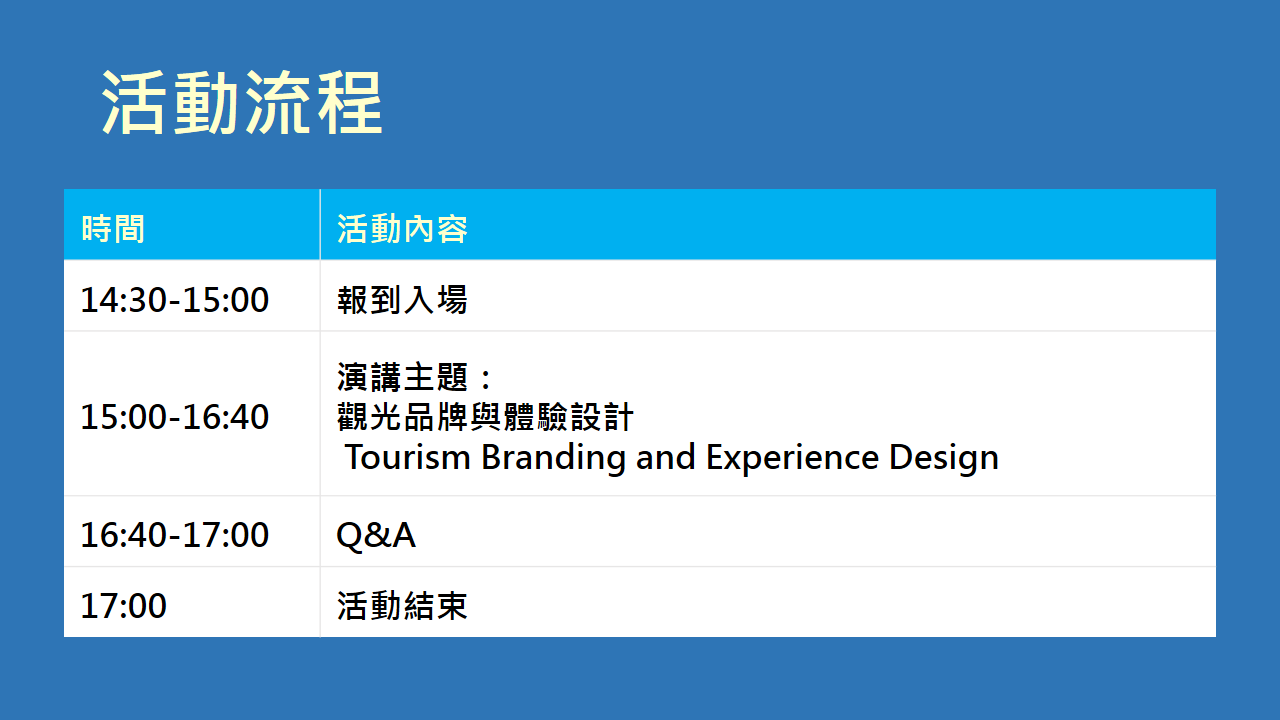Click the slide title 活動流程
This screenshot has height=720, width=1280.
coord(241,102)
